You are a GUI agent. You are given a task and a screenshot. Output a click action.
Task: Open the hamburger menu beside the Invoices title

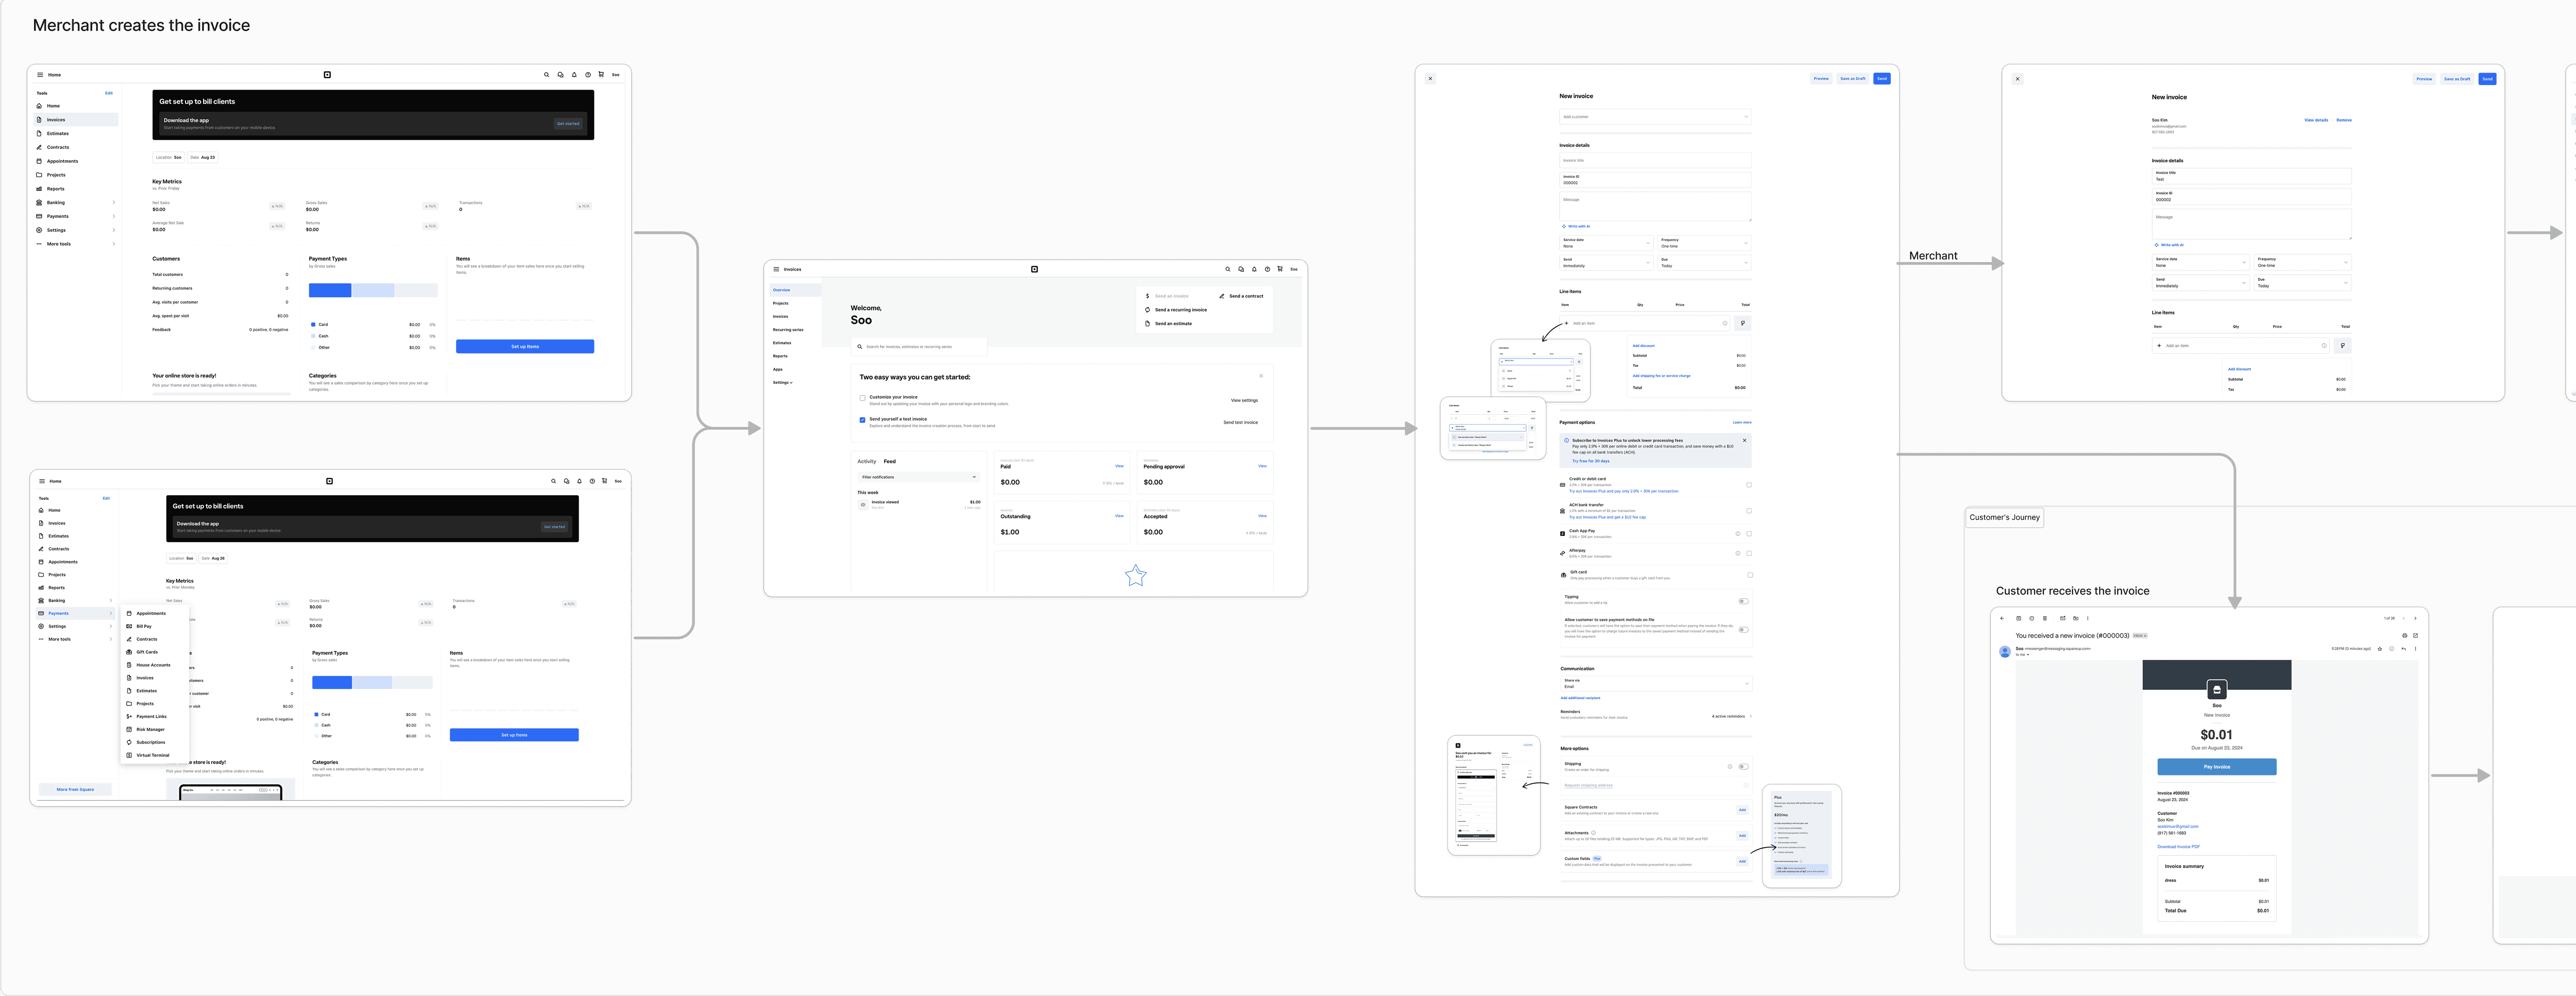(x=776, y=269)
